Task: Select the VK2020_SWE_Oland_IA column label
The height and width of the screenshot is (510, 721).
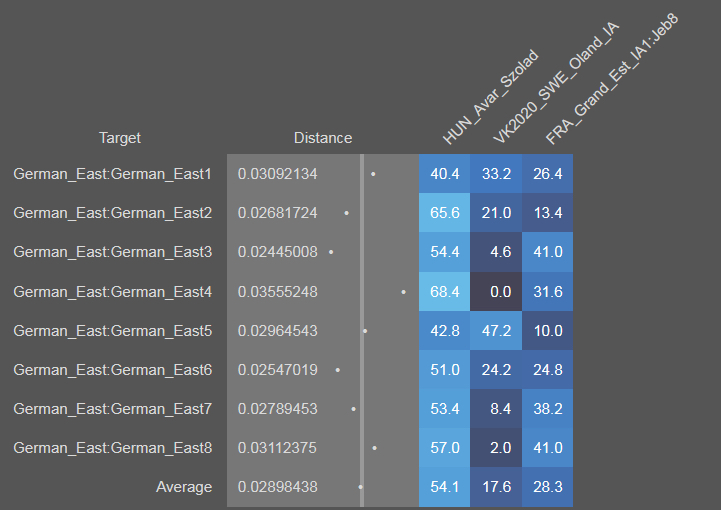Action: click(556, 83)
